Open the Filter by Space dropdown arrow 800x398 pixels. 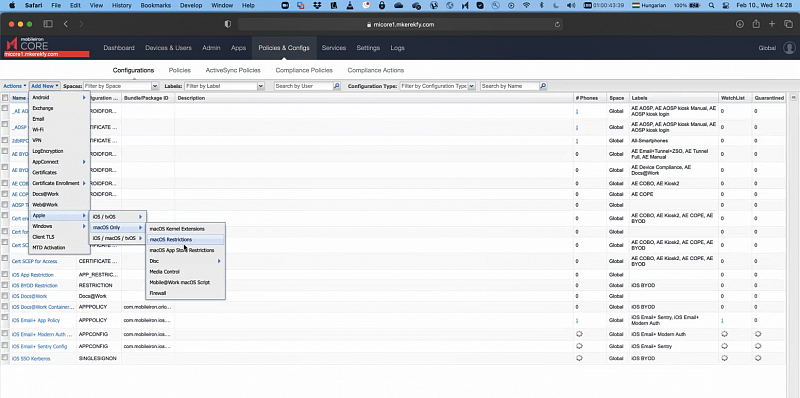tap(155, 86)
